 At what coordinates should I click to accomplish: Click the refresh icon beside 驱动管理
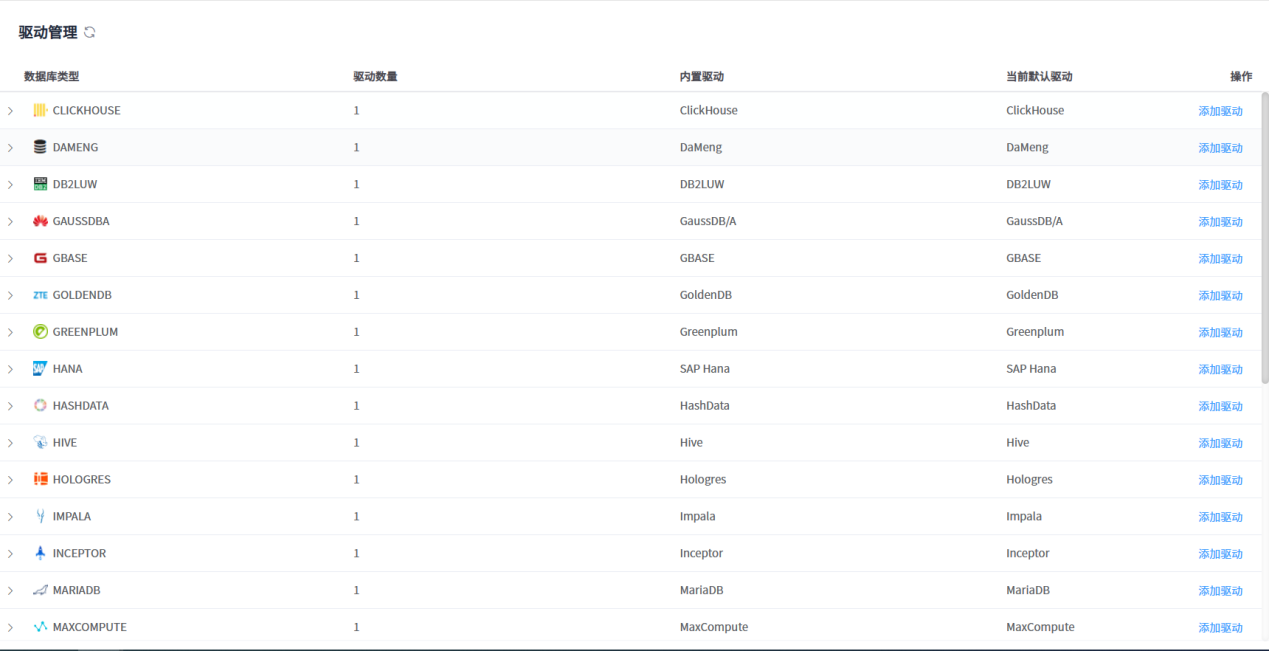coord(89,32)
